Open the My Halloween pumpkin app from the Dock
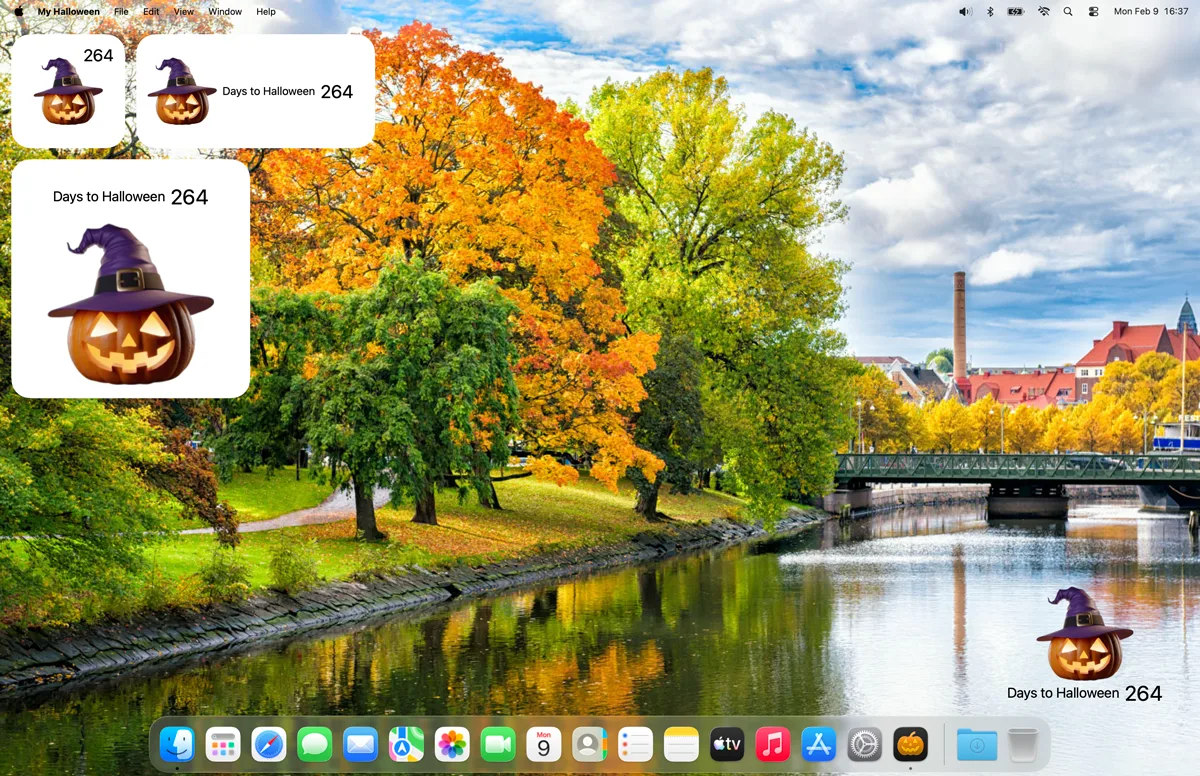This screenshot has height=776, width=1200. tap(908, 744)
